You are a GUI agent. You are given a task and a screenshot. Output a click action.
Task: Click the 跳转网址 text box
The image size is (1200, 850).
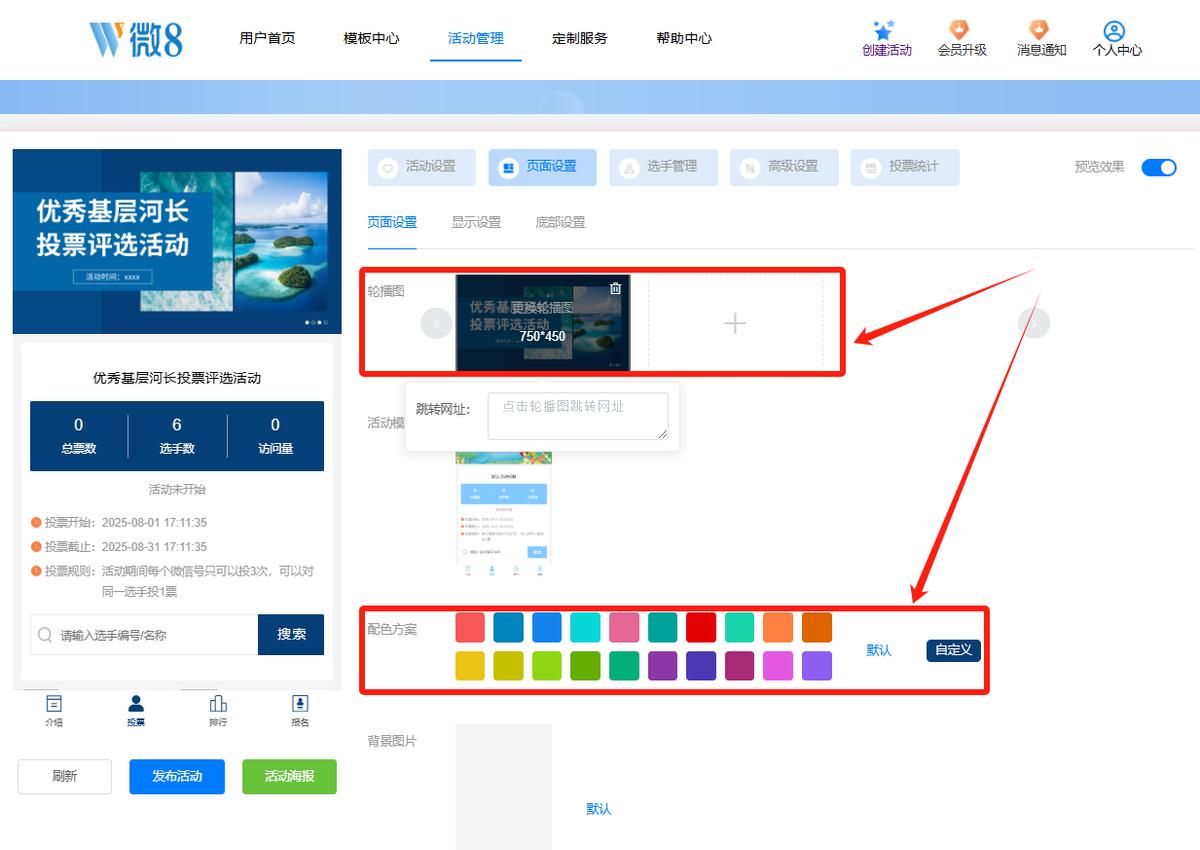(578, 416)
